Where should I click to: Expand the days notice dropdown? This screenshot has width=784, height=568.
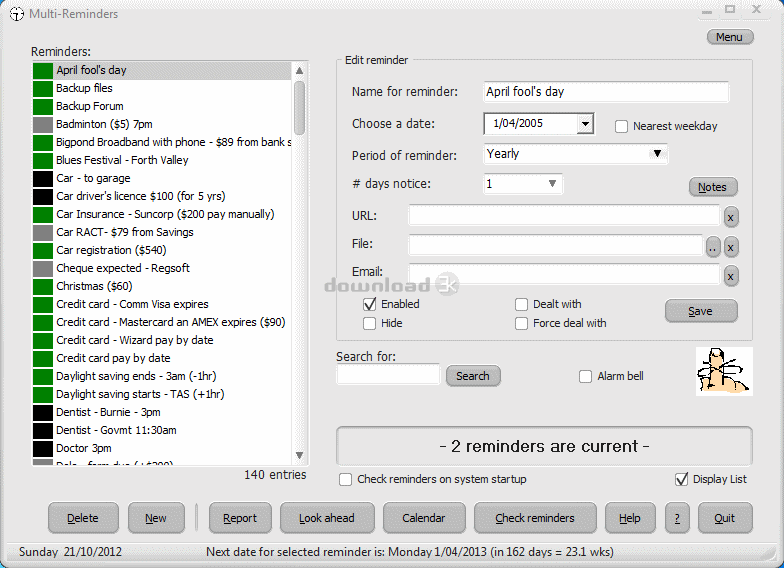click(552, 184)
